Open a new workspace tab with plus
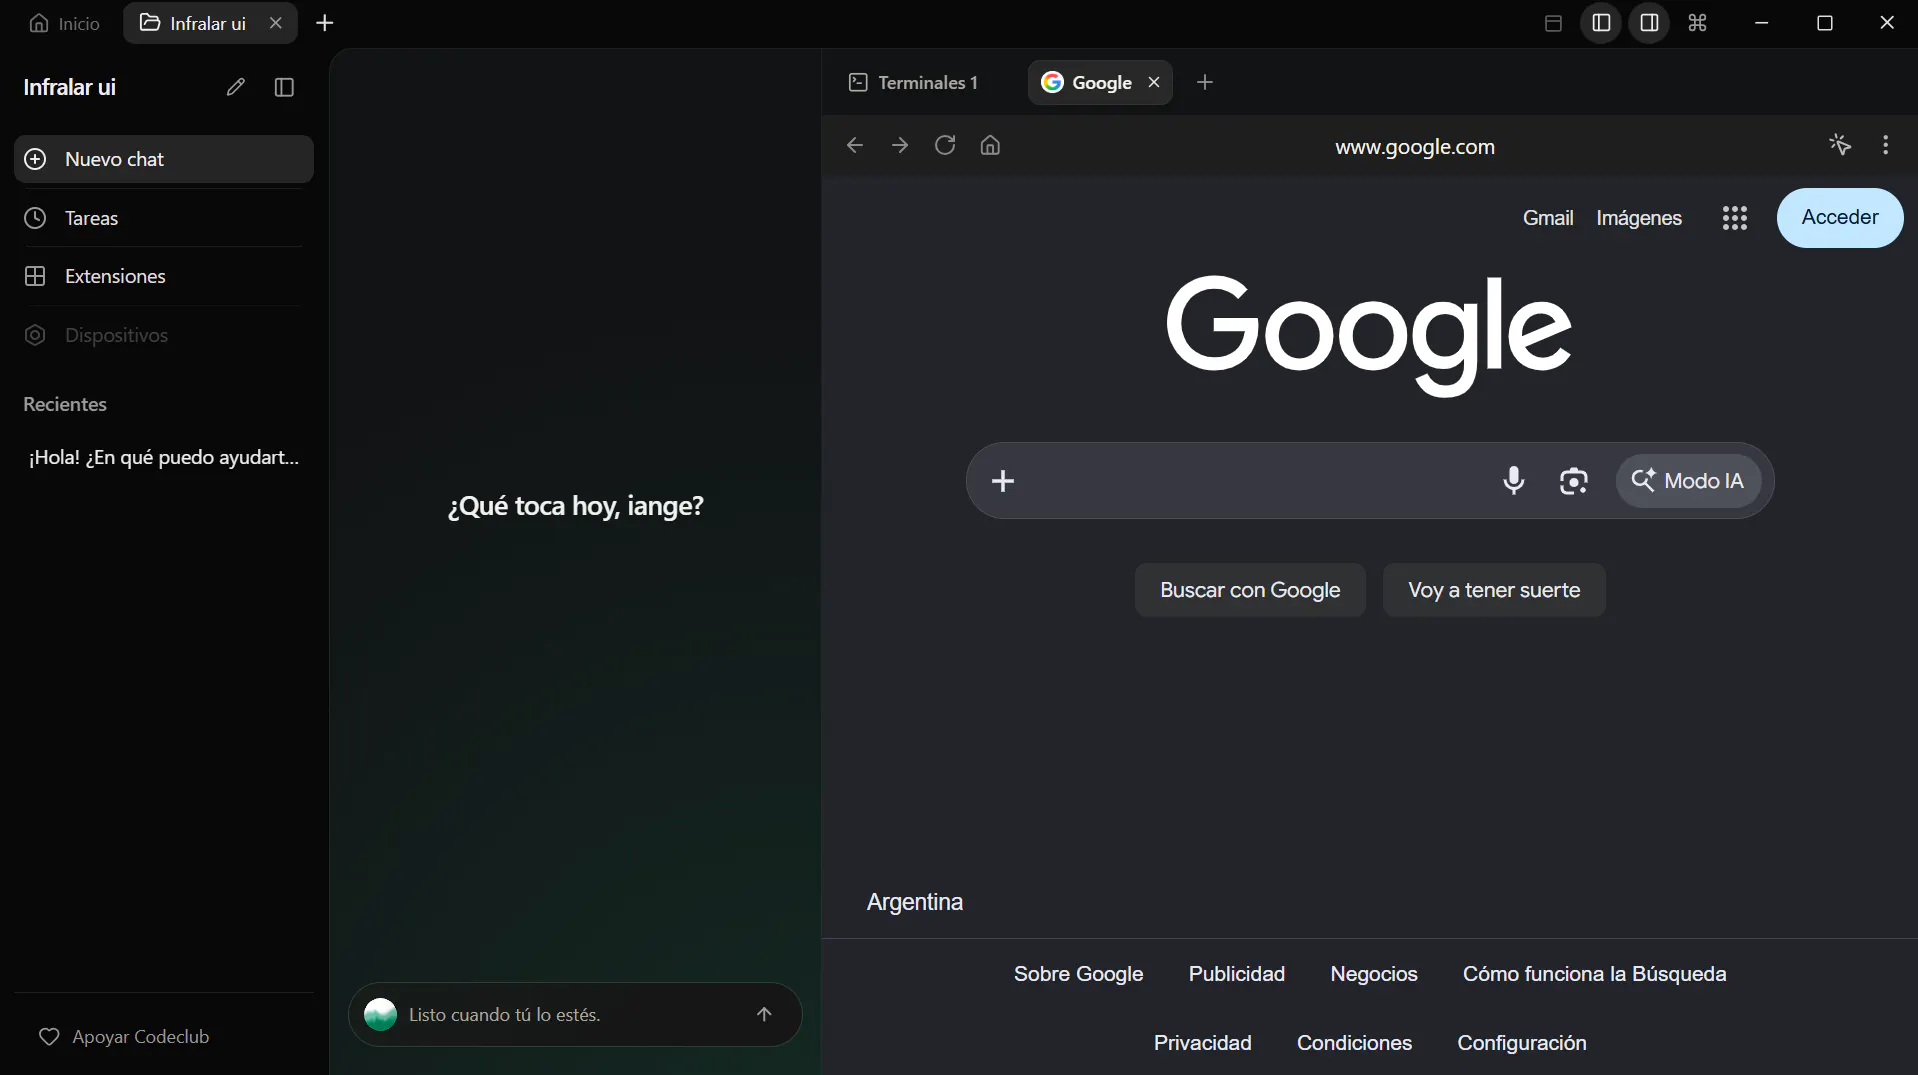The width and height of the screenshot is (1918, 1075). [325, 23]
